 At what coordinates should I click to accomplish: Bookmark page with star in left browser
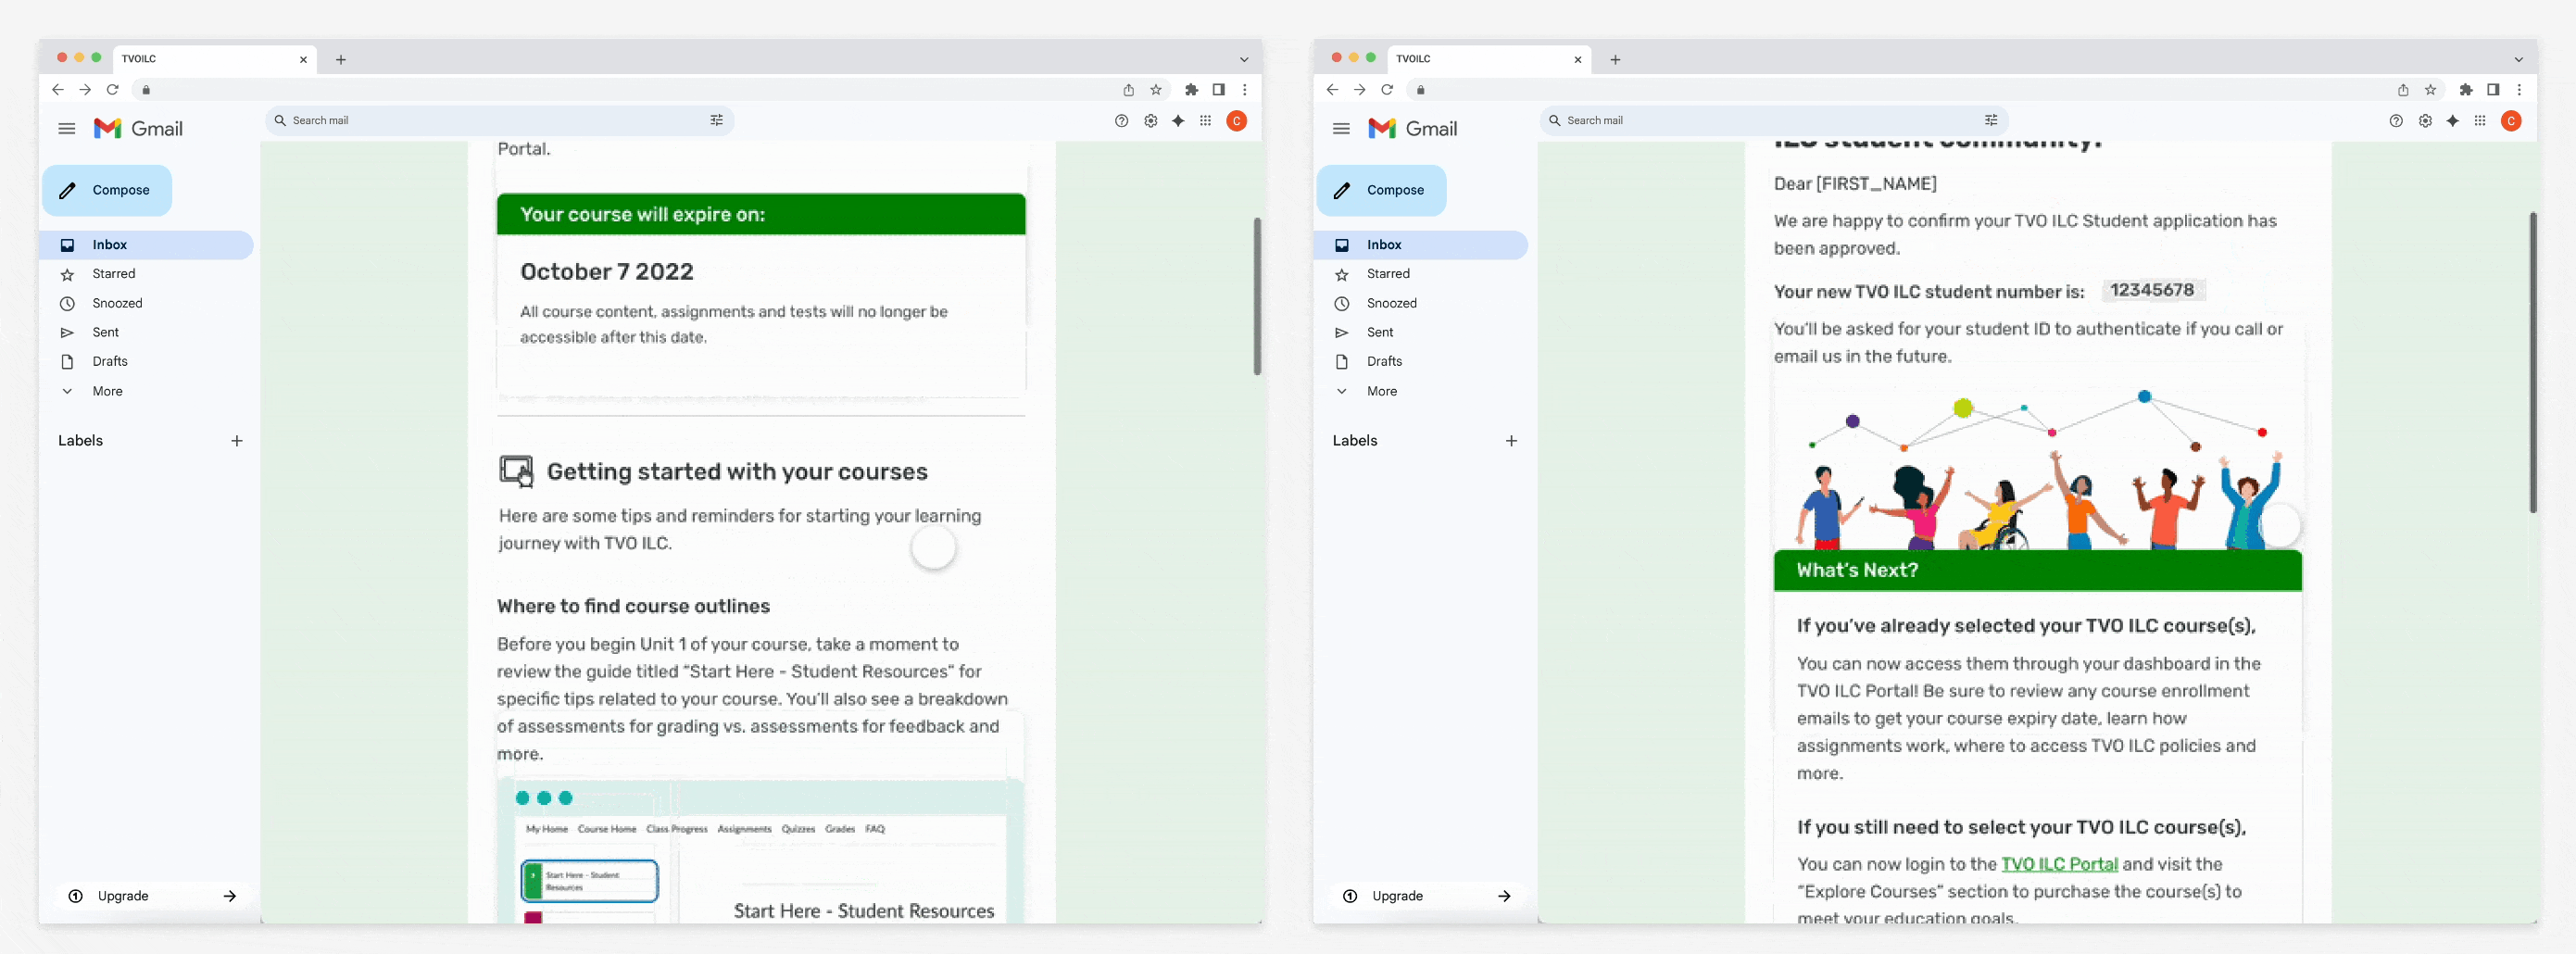point(1156,90)
